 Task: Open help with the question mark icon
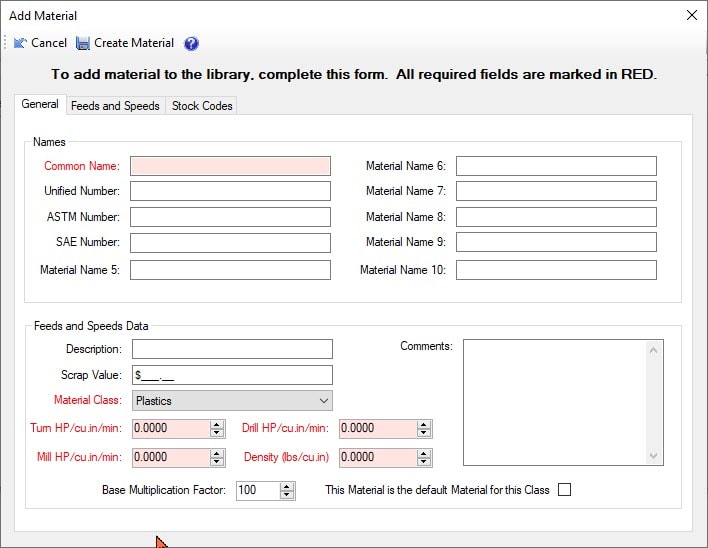coord(191,43)
